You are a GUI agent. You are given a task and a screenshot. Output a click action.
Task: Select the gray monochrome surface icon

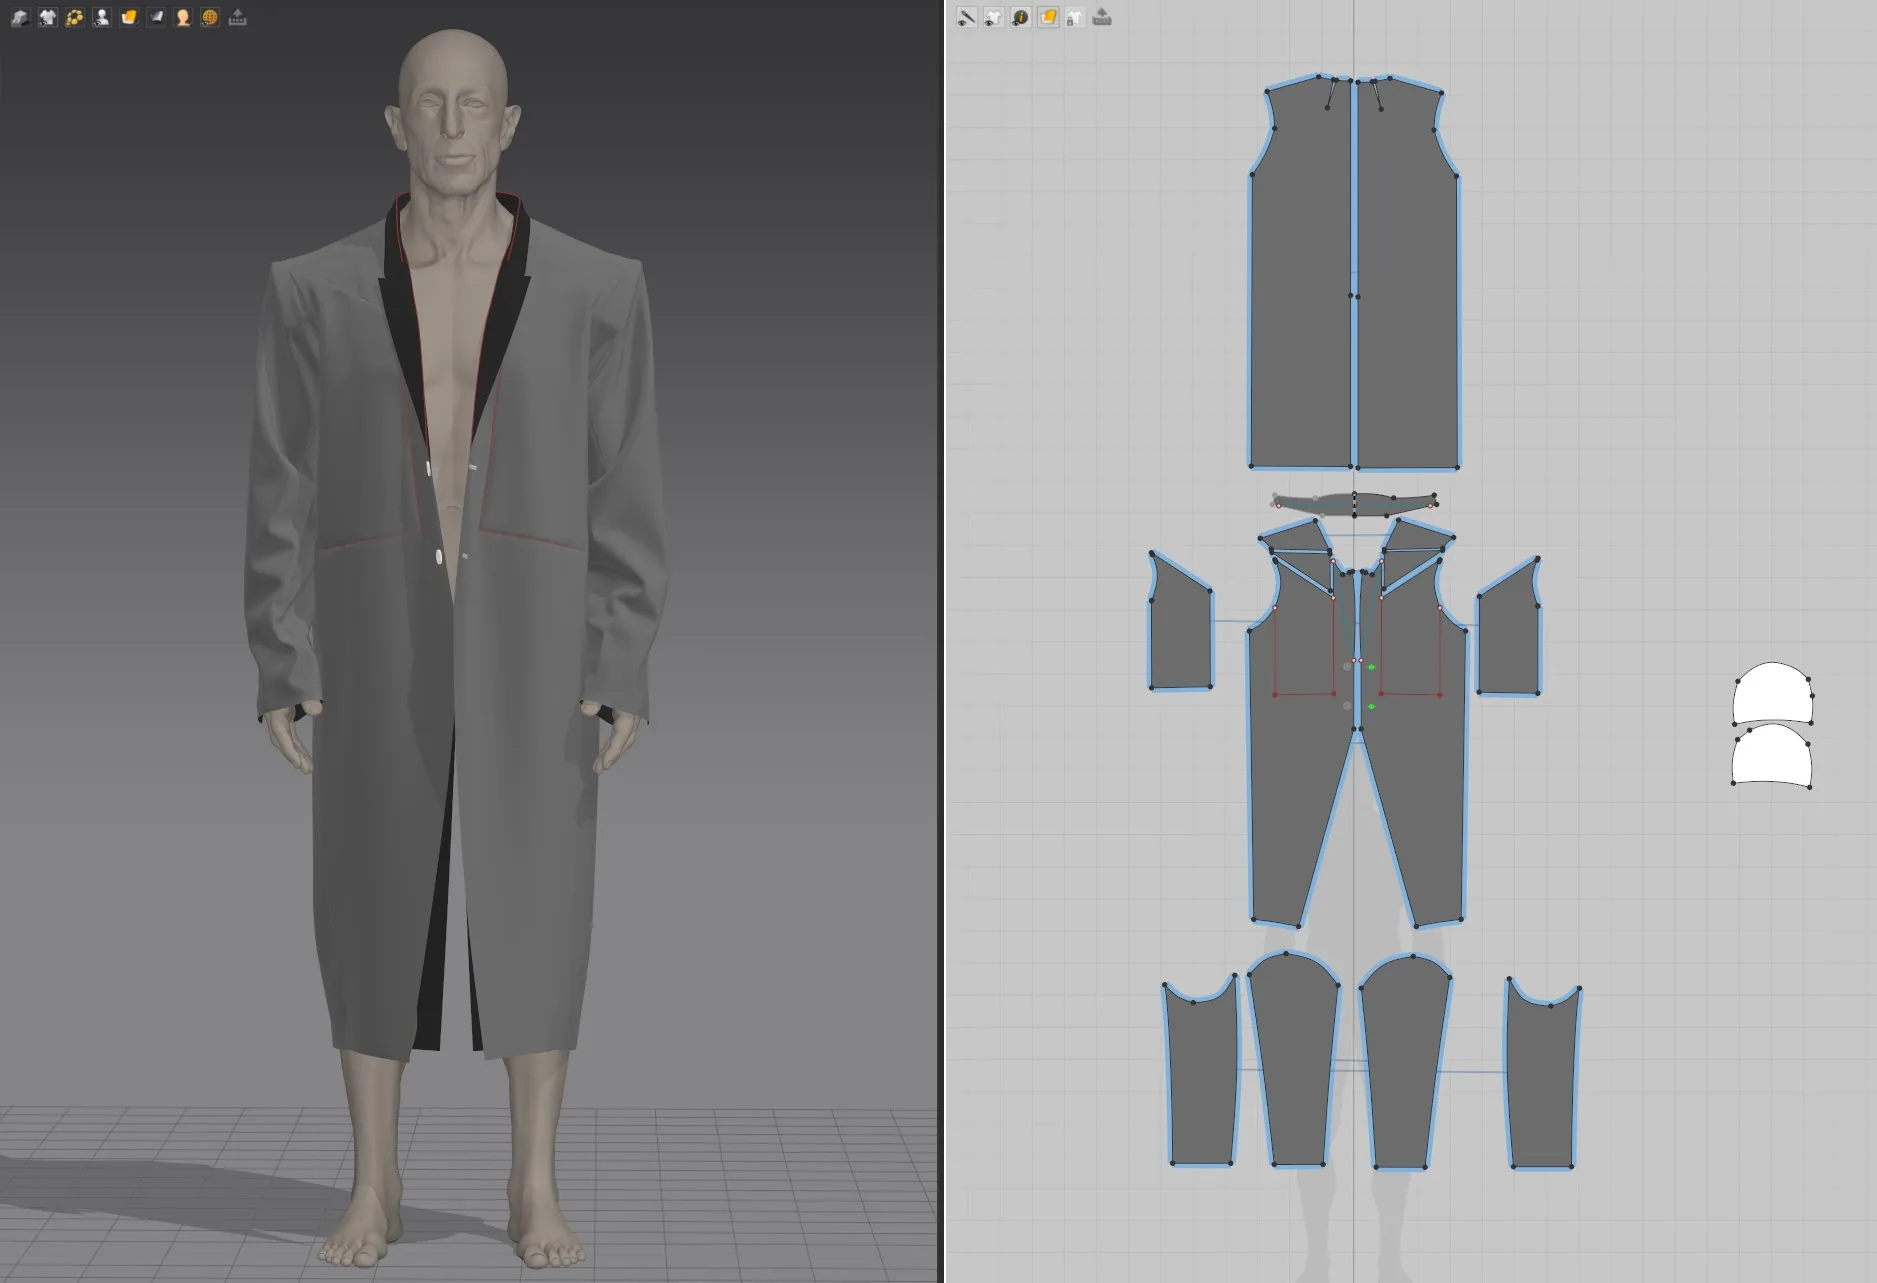(x=156, y=17)
